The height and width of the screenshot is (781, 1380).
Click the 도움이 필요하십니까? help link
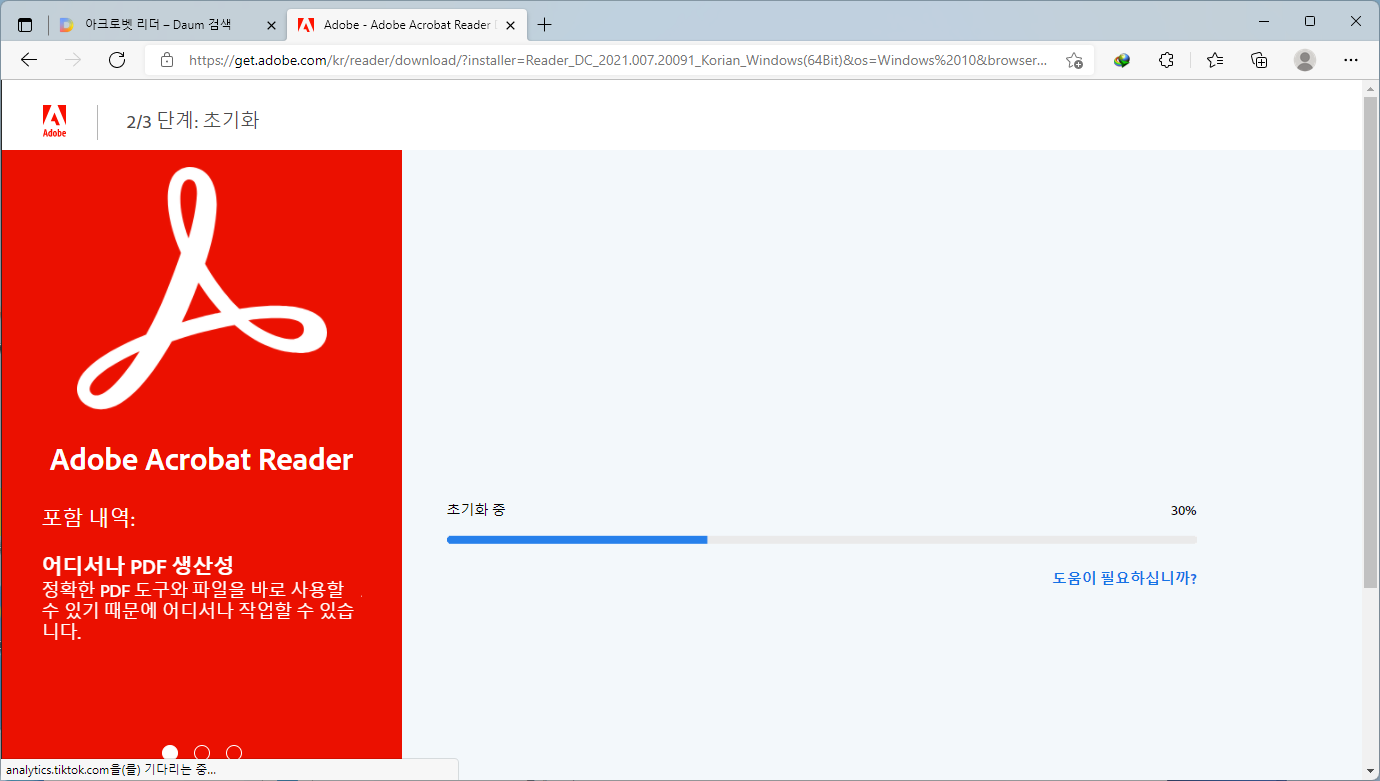pyautogui.click(x=1125, y=578)
